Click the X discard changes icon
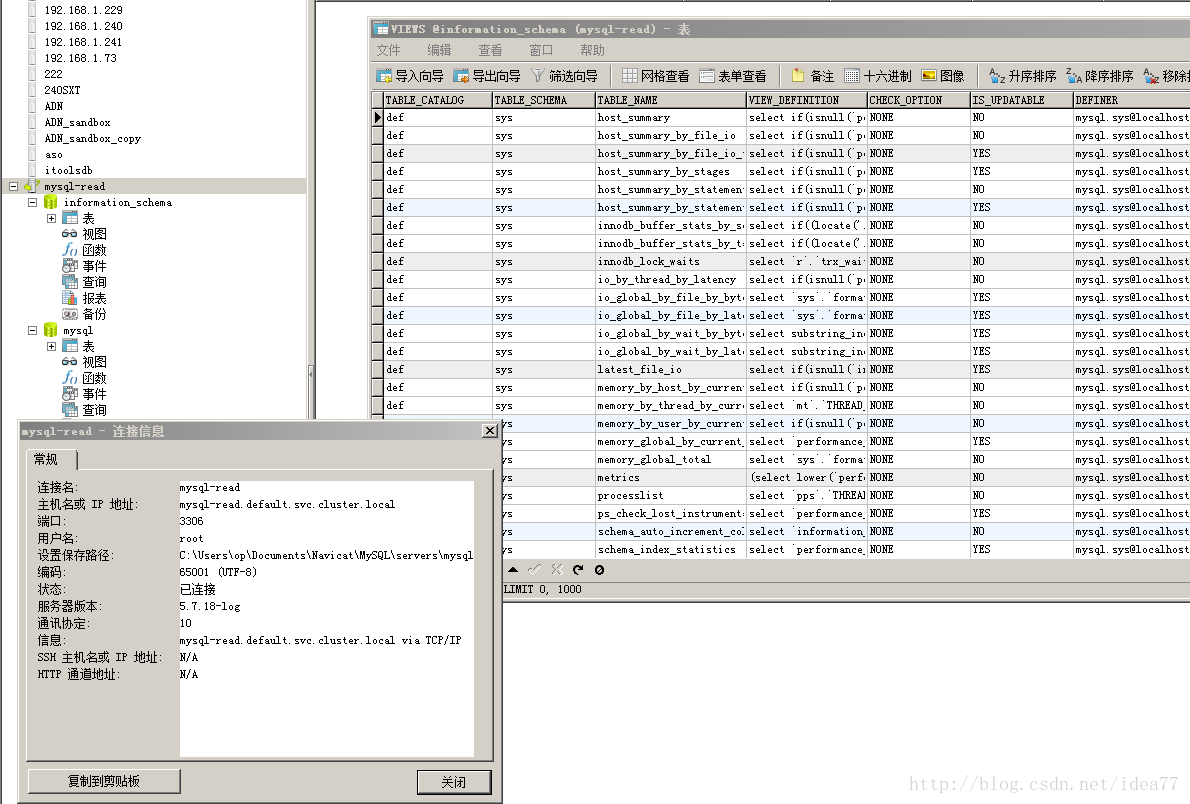This screenshot has width=1190, height=804. (556, 569)
